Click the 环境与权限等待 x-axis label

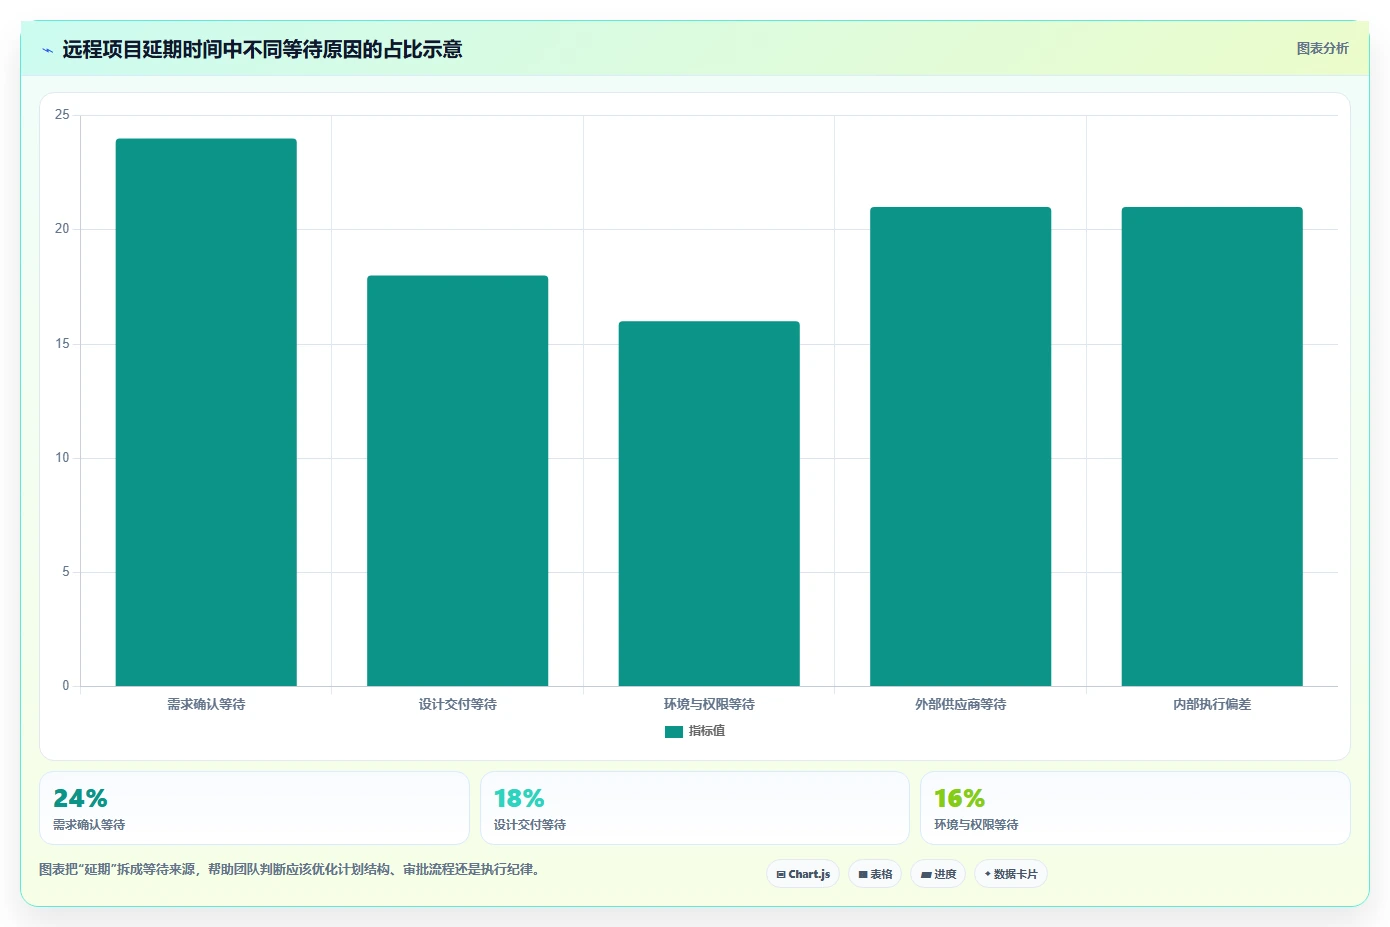(709, 704)
